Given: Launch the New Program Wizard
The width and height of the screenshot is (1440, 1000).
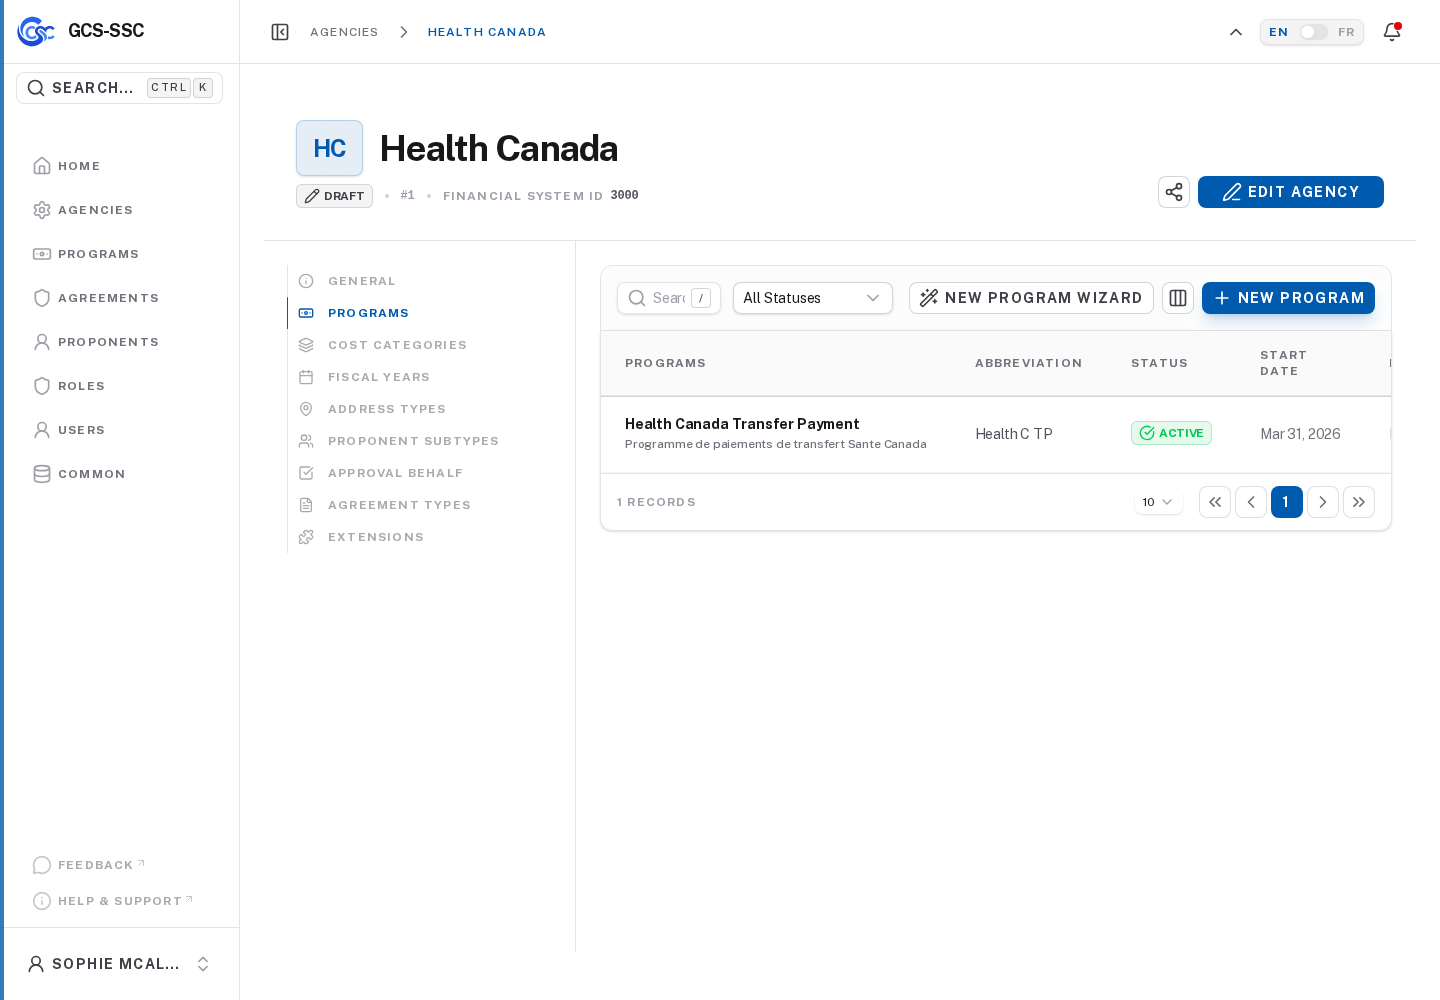Looking at the screenshot, I should 1031,298.
